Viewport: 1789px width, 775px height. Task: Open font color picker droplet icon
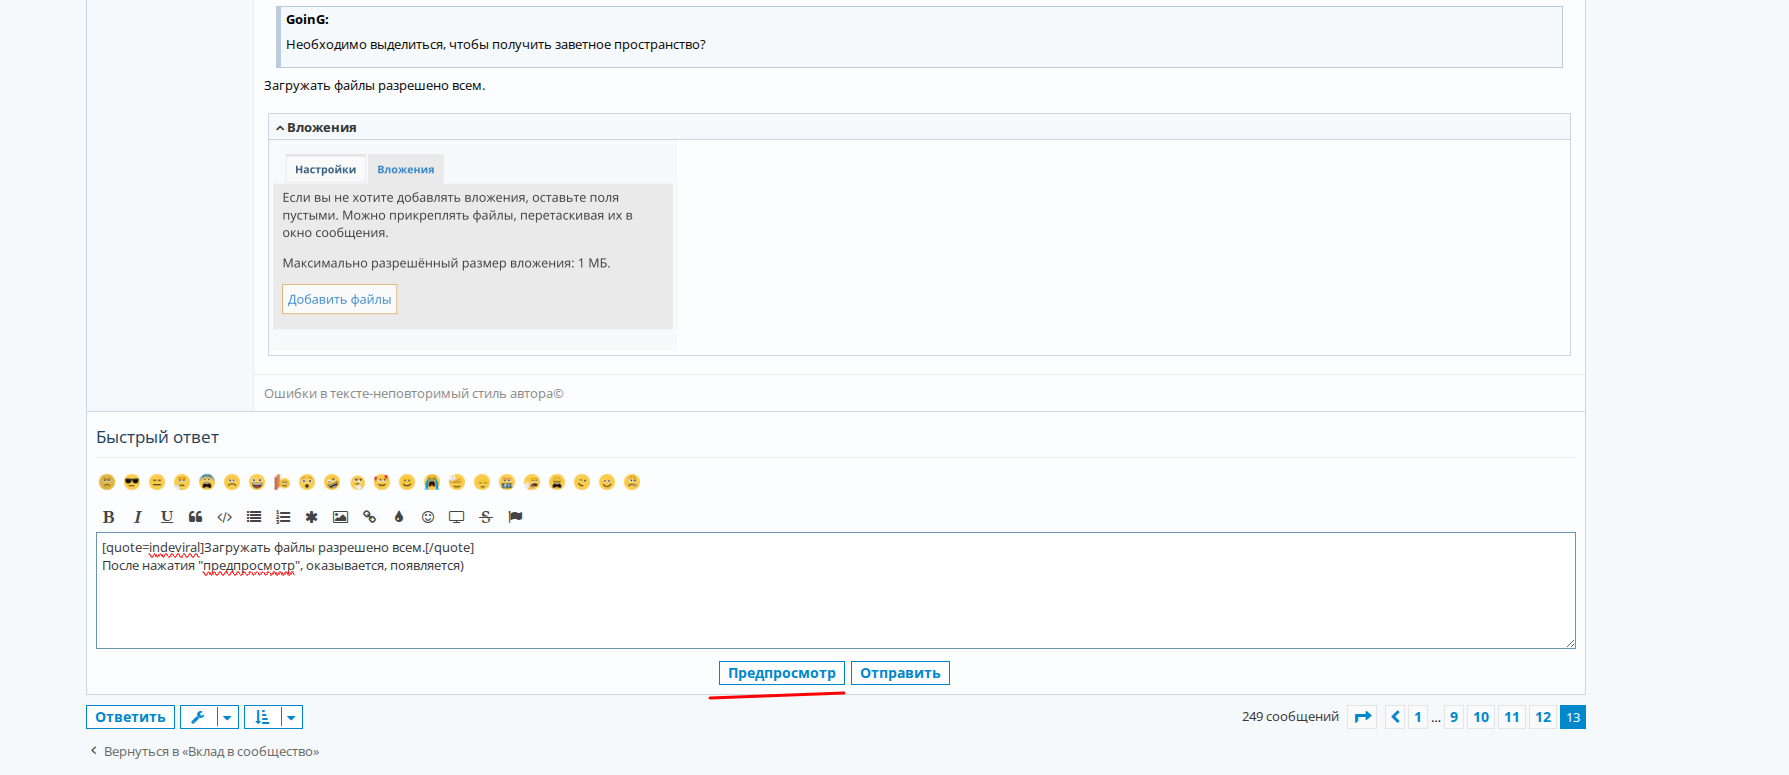click(x=399, y=517)
